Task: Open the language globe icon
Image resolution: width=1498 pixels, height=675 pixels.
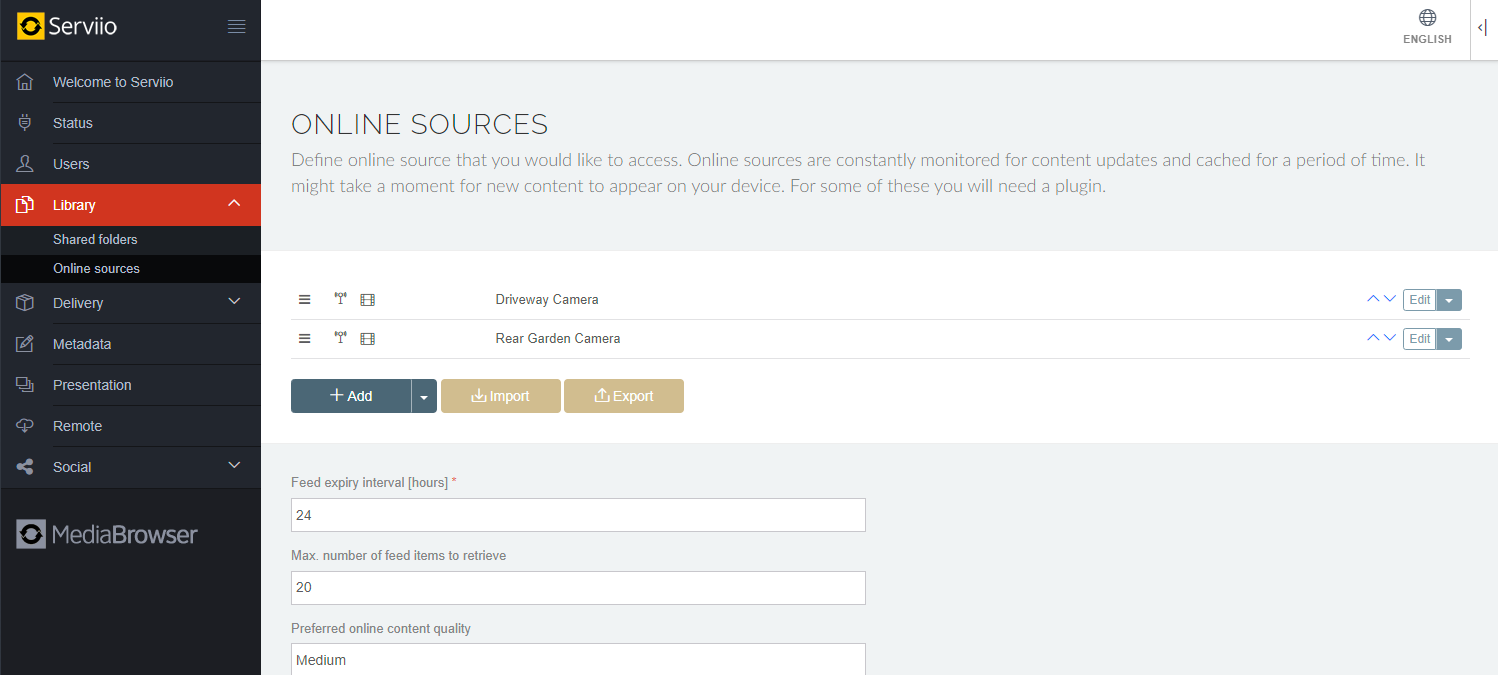Action: (1427, 18)
